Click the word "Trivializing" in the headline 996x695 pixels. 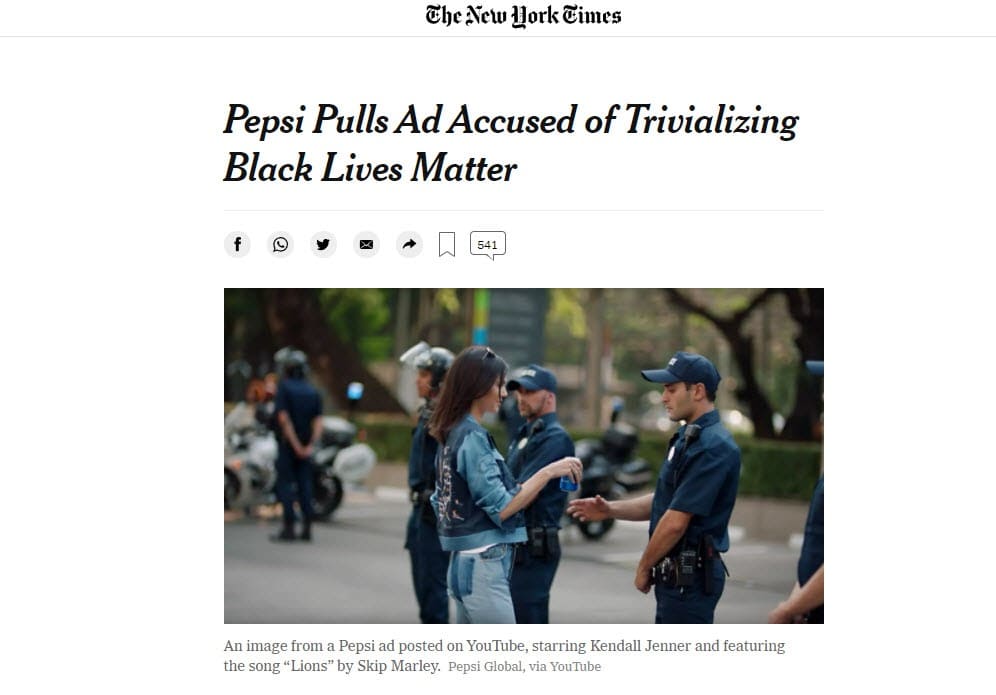(x=711, y=120)
